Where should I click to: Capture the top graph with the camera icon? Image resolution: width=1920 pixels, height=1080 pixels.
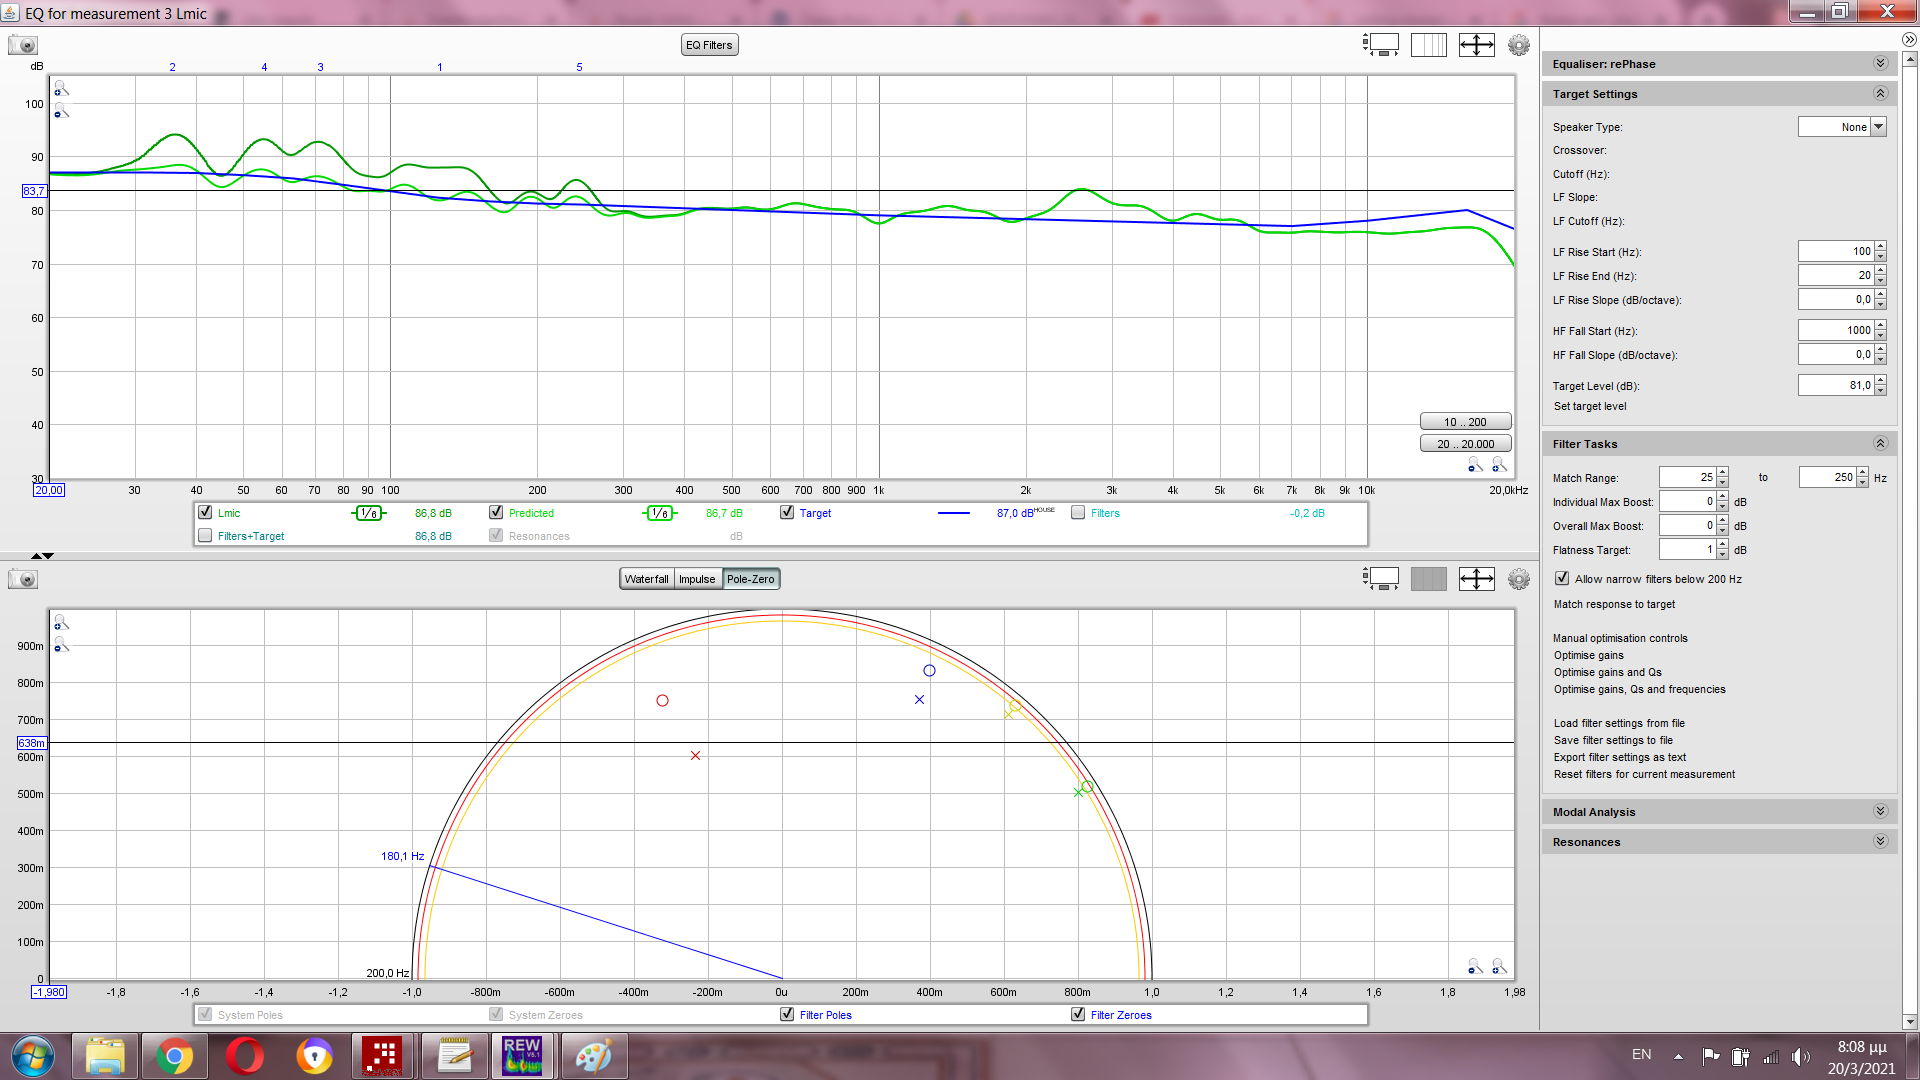[22, 45]
